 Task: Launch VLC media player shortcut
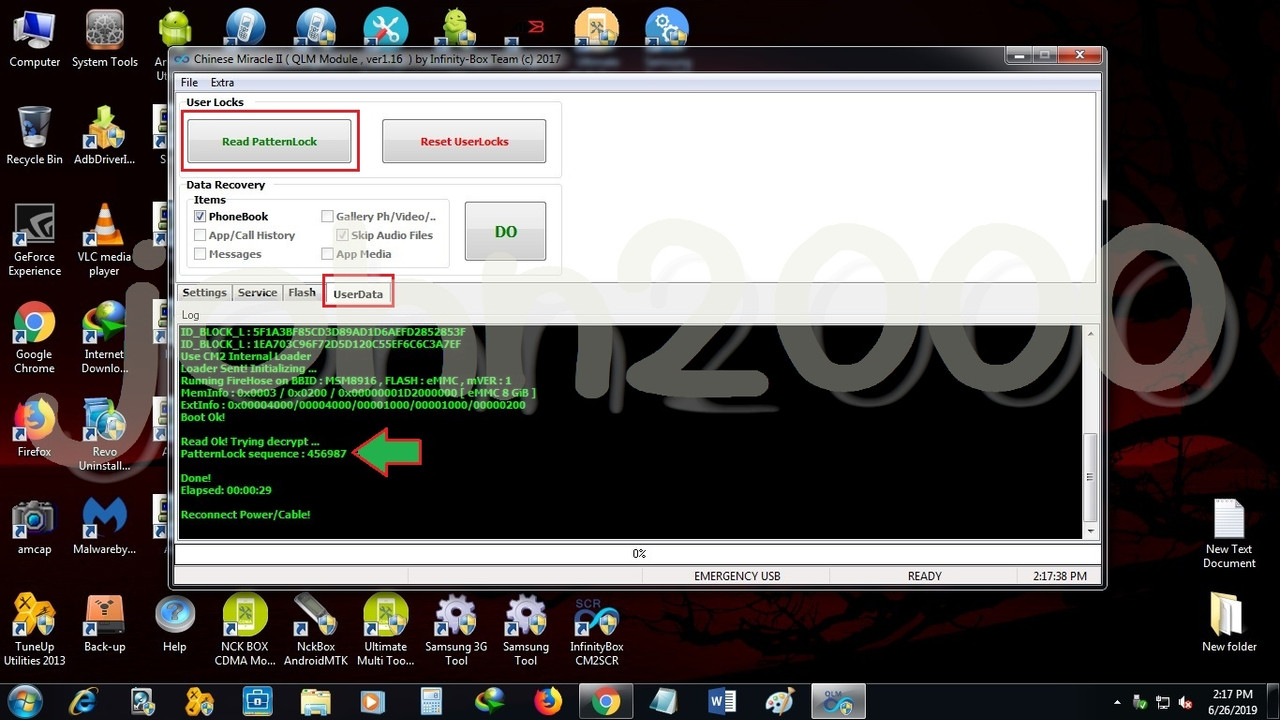pos(104,240)
